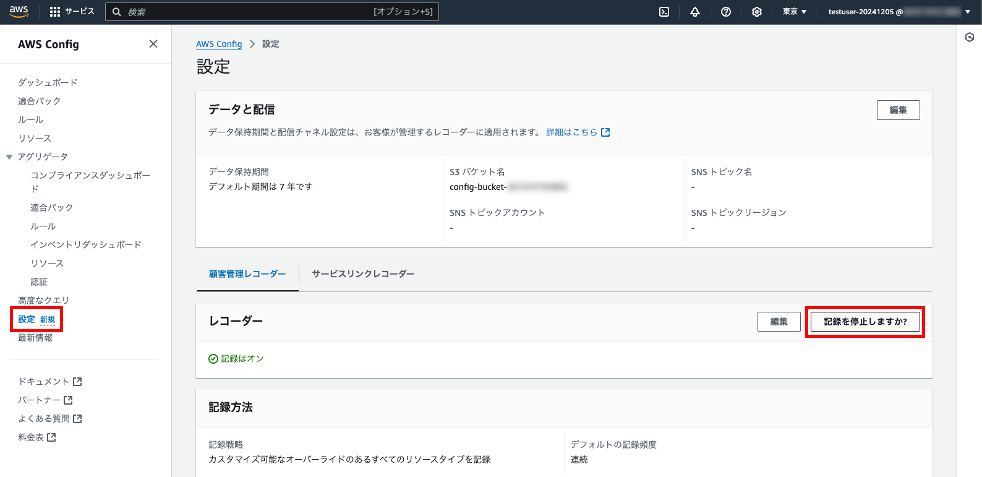Launch the CloudShell terminal icon

click(664, 12)
